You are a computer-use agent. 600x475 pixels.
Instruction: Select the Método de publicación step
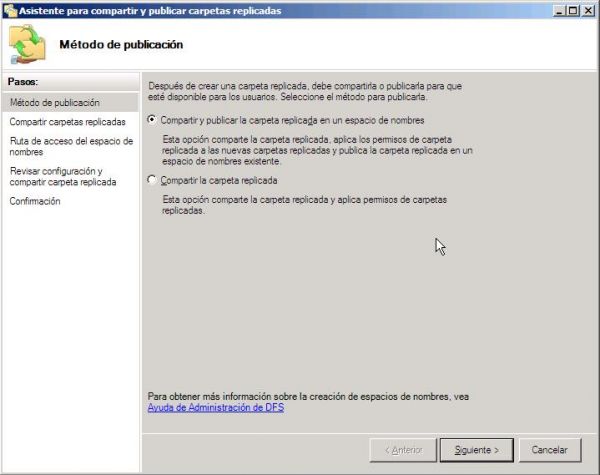[70, 103]
